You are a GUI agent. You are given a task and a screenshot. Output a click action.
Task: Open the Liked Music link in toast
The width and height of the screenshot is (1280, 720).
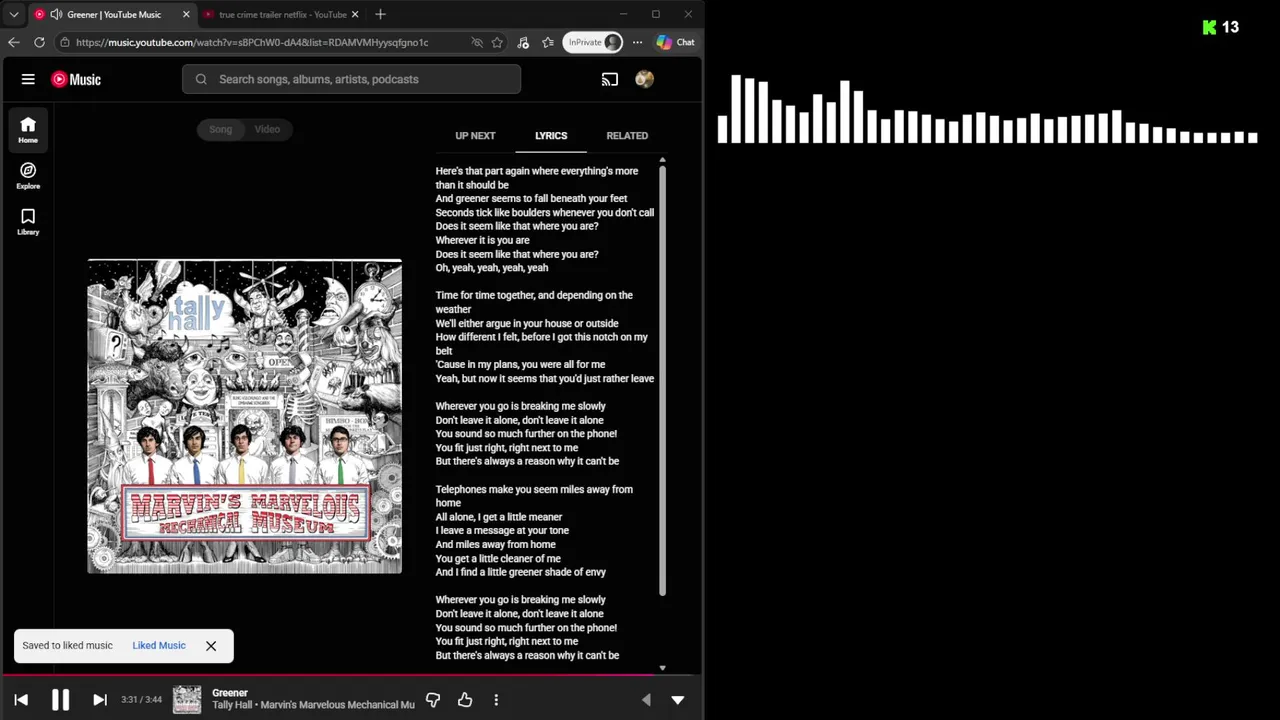(159, 646)
